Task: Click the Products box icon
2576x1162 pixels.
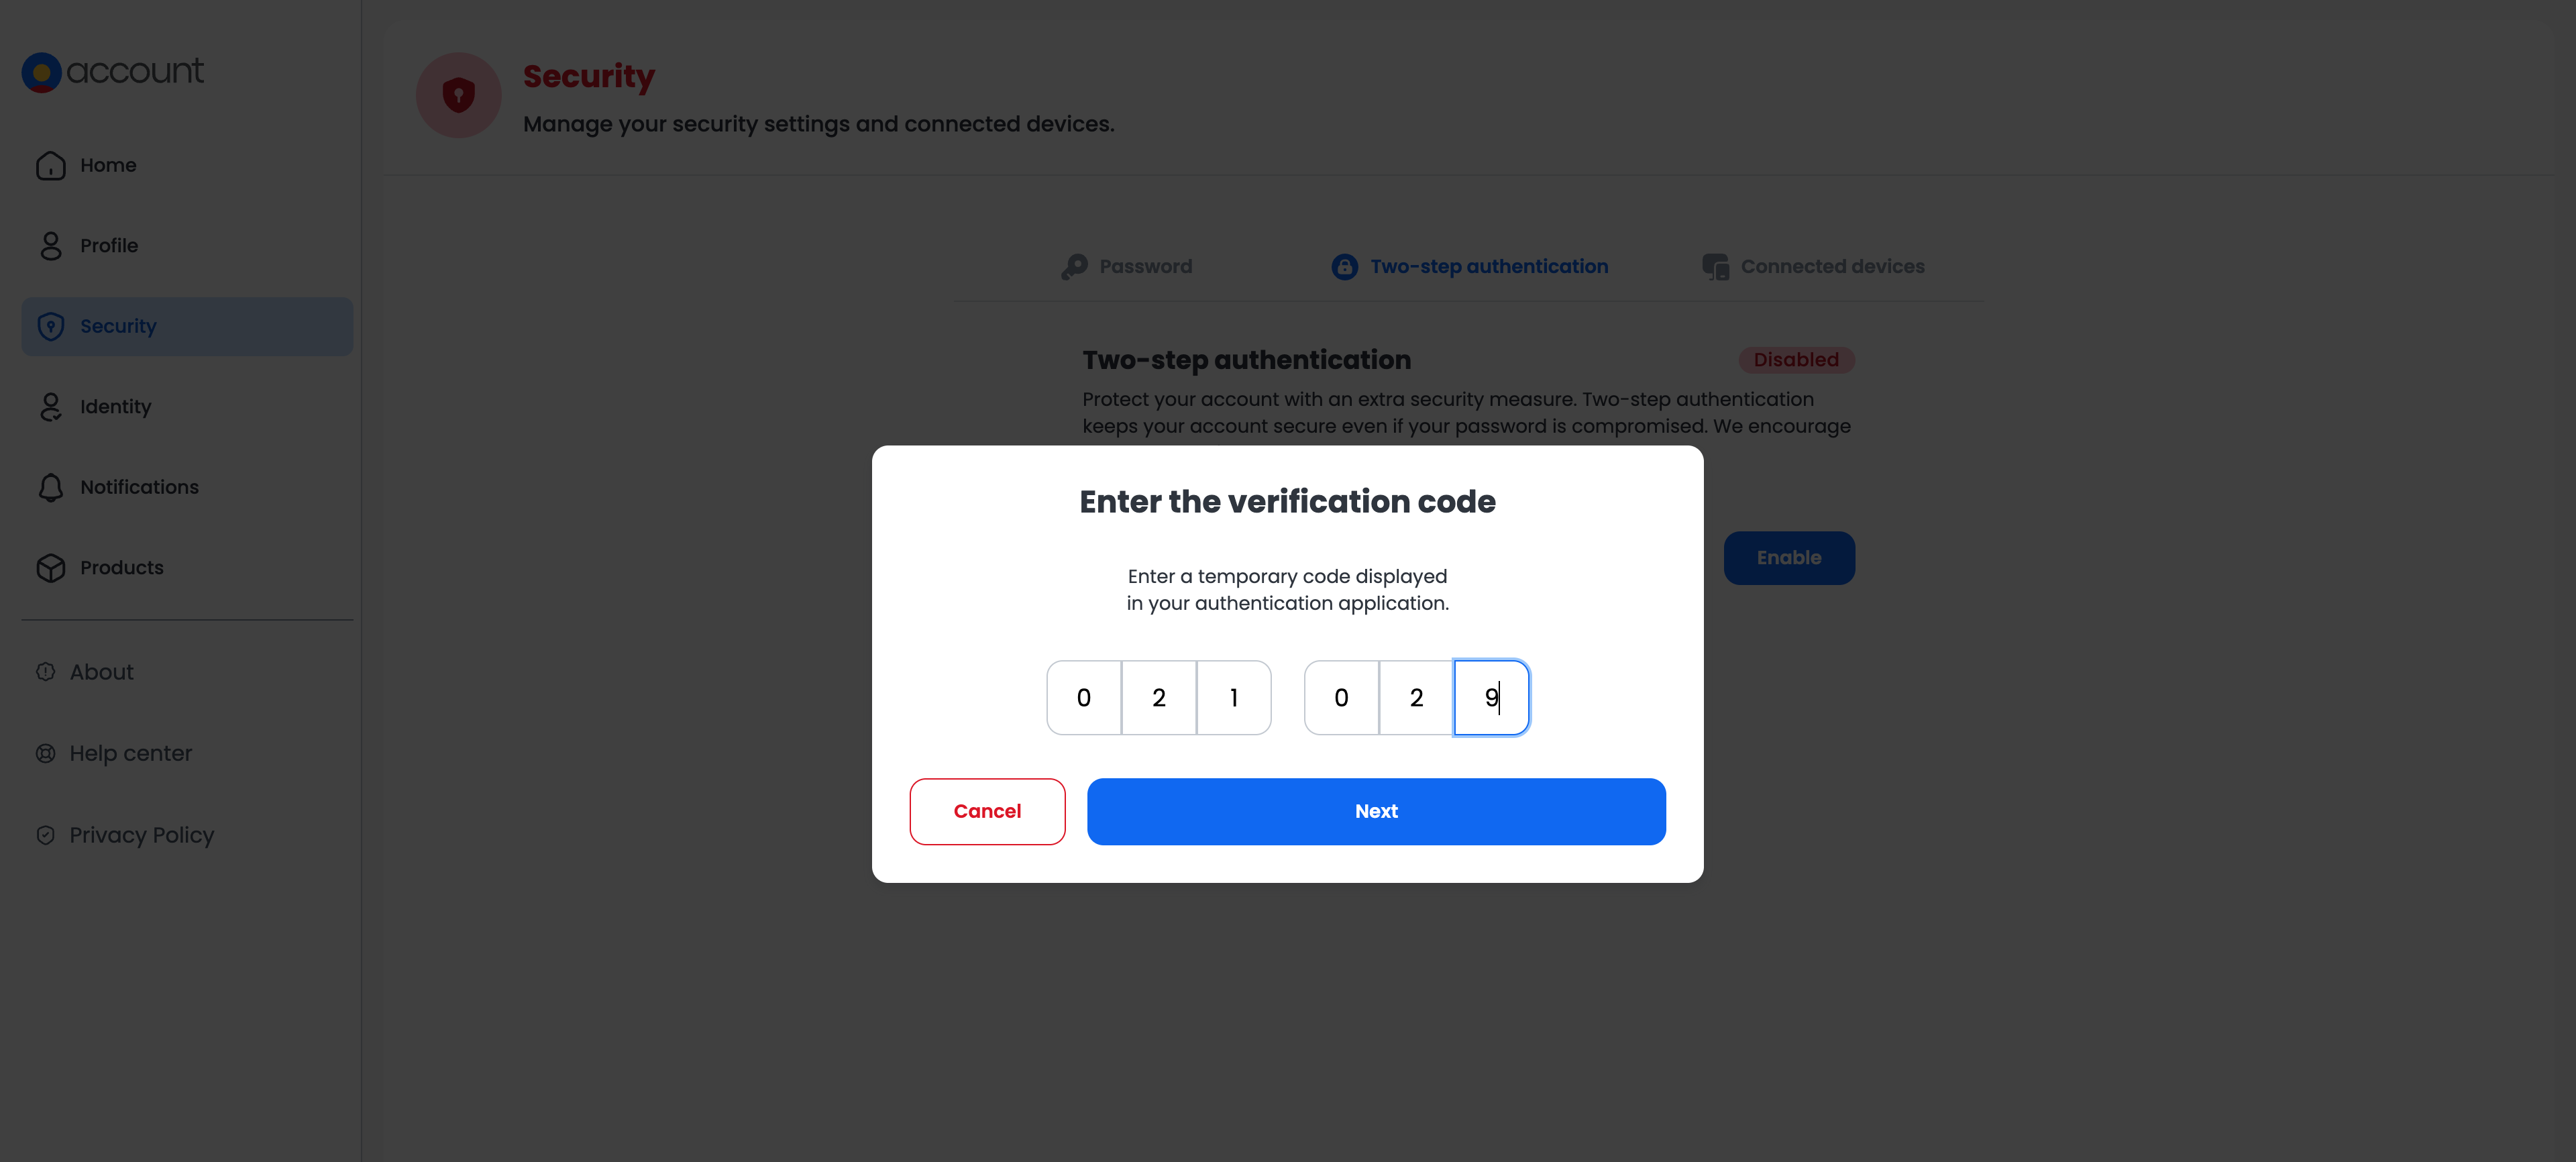Action: pos(51,568)
